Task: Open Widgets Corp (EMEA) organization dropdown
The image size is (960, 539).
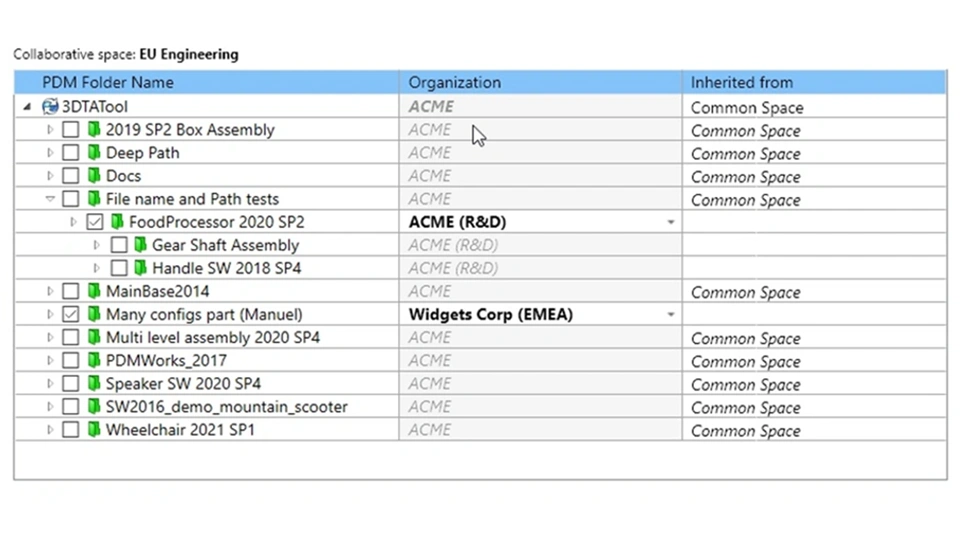Action: coord(671,315)
